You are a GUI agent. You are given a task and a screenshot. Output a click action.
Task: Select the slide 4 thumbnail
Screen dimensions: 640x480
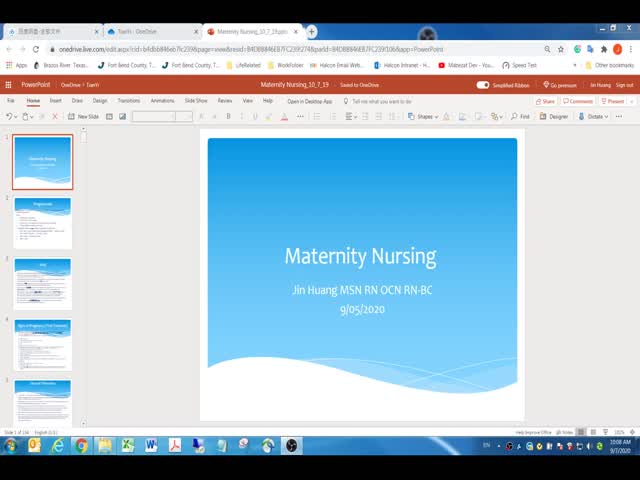click(x=43, y=345)
